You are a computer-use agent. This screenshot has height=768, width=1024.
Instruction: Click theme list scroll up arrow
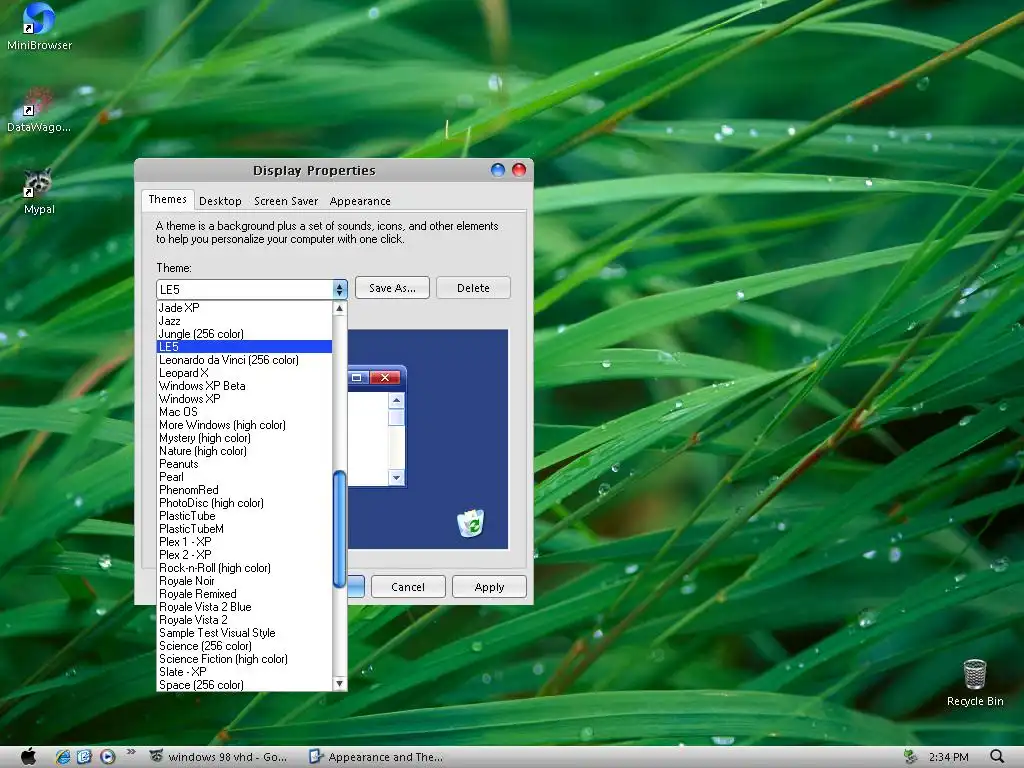click(340, 308)
